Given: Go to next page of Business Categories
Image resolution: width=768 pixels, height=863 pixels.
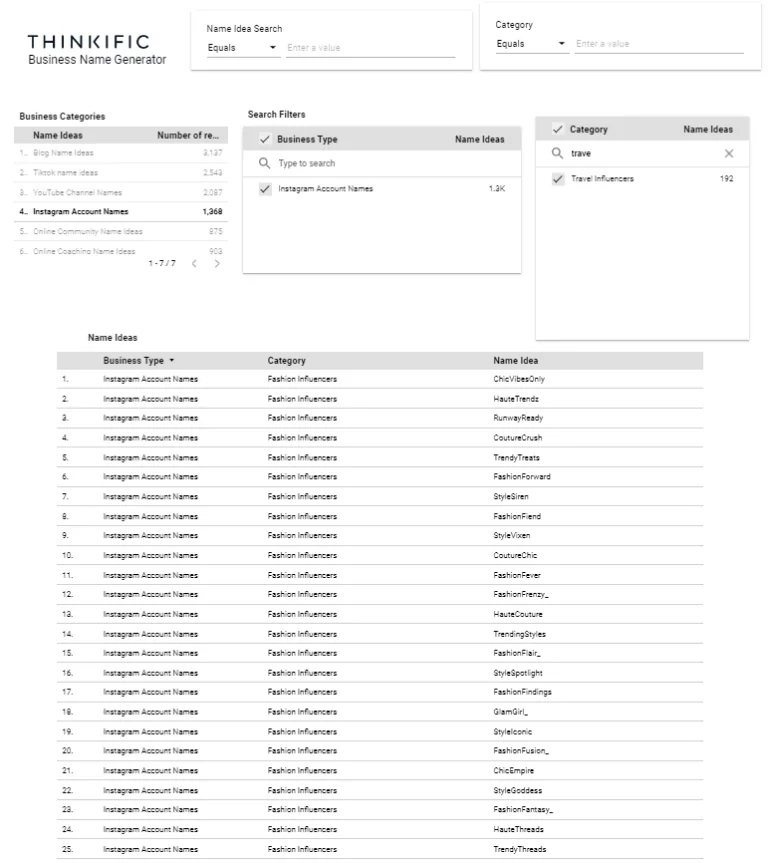Looking at the screenshot, I should click(x=217, y=264).
